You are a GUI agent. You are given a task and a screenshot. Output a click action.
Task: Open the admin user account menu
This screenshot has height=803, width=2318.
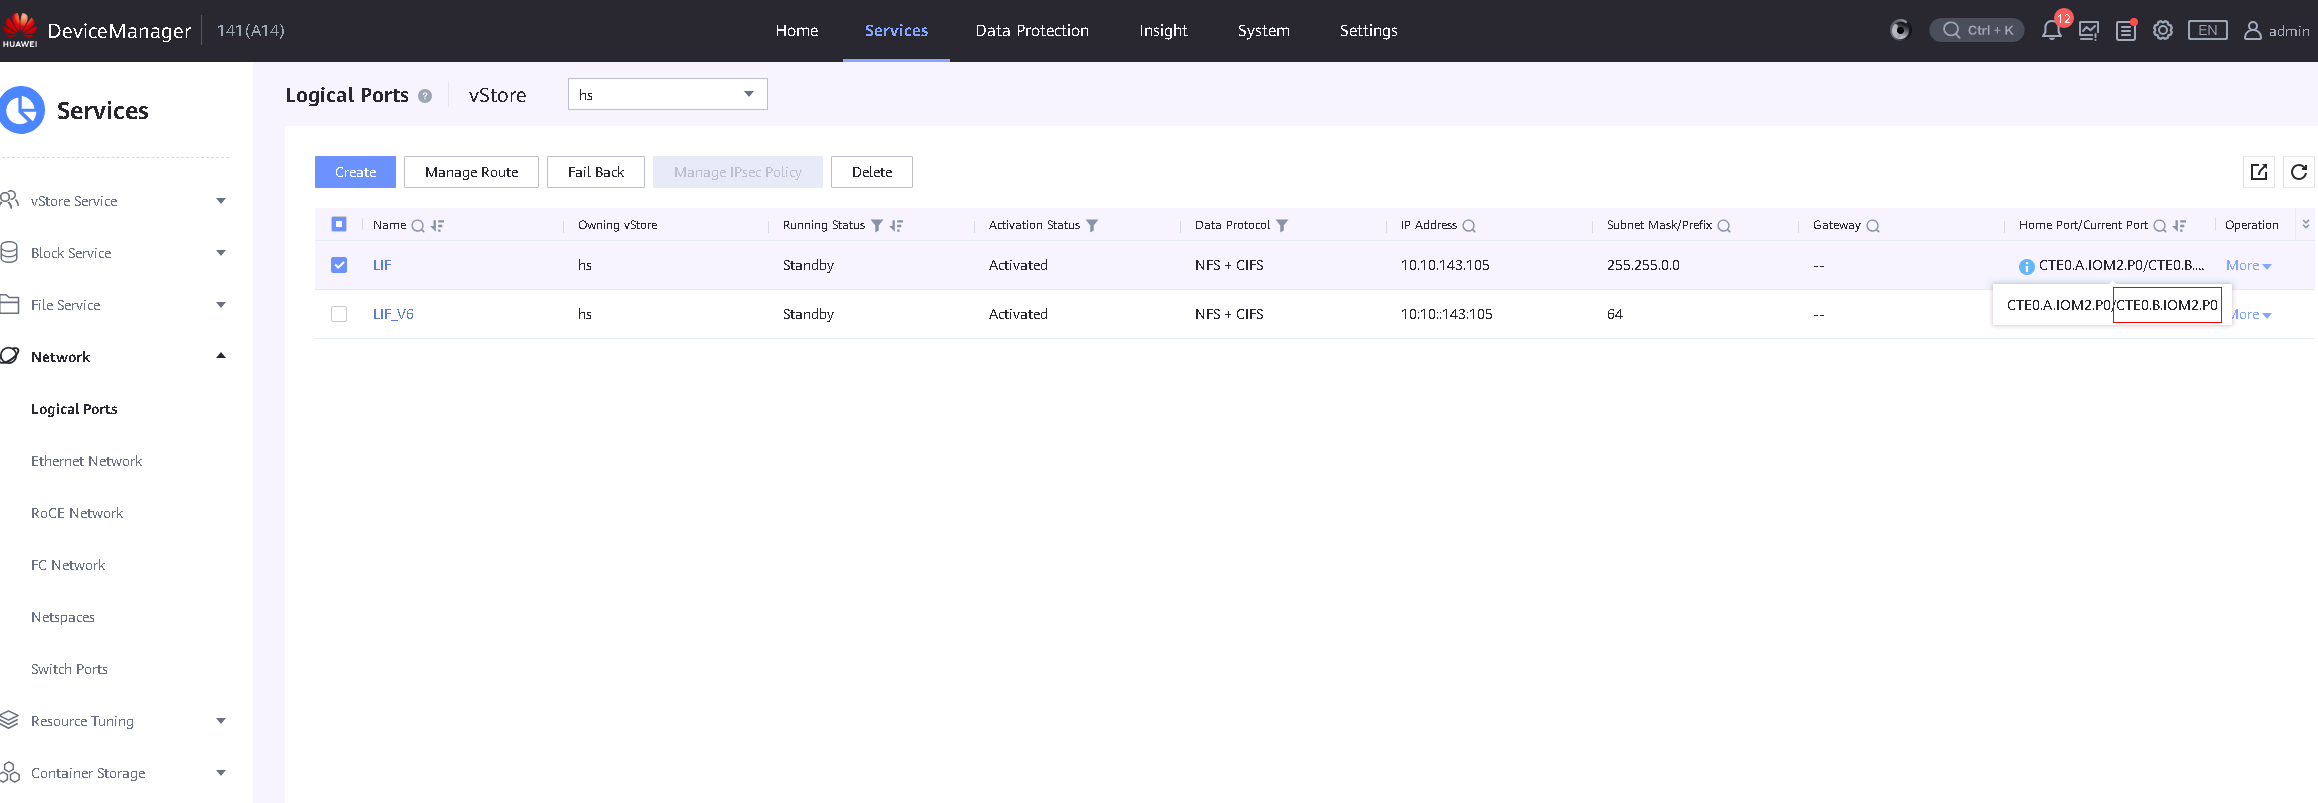tap(2277, 31)
